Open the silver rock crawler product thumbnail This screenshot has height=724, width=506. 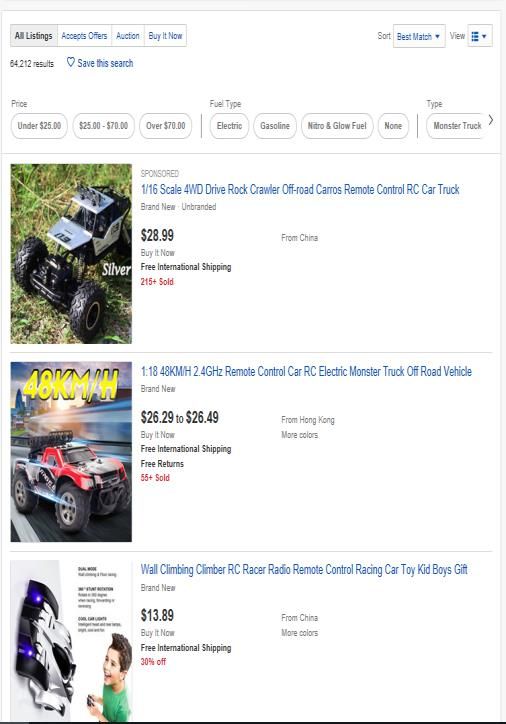tap(71, 254)
